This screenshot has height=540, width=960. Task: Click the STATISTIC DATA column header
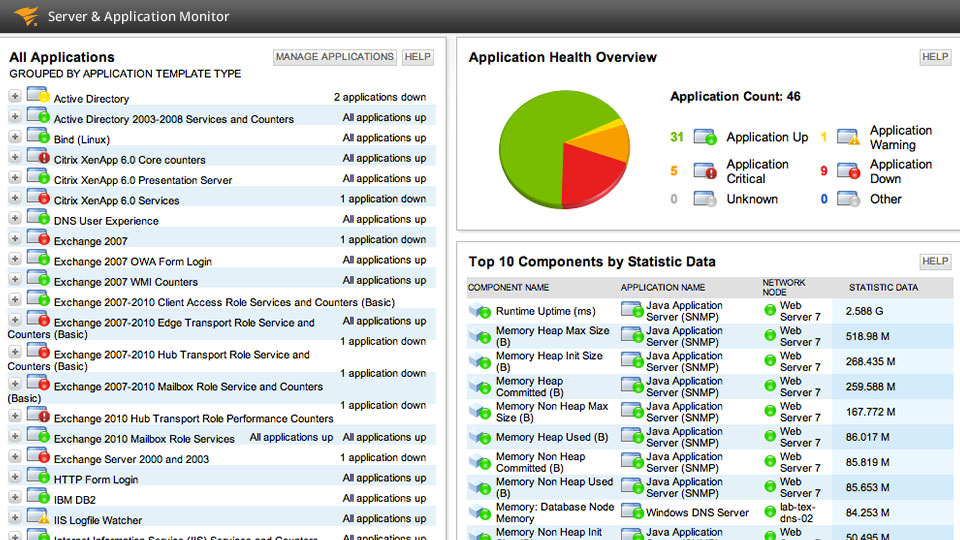click(x=883, y=287)
